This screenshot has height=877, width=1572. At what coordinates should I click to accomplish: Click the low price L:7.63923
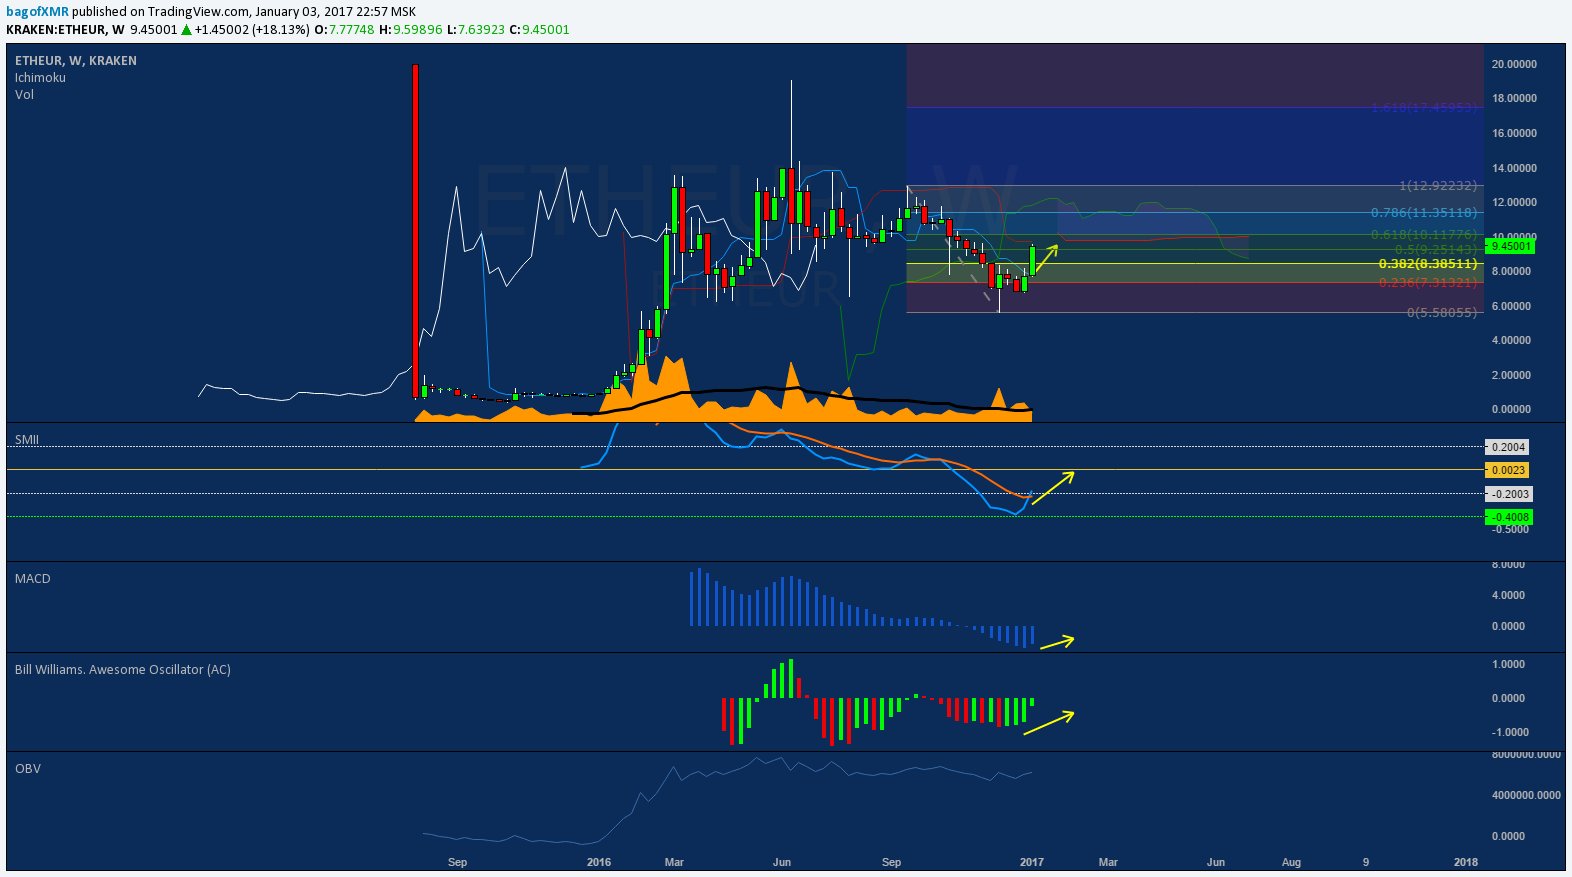coord(476,30)
